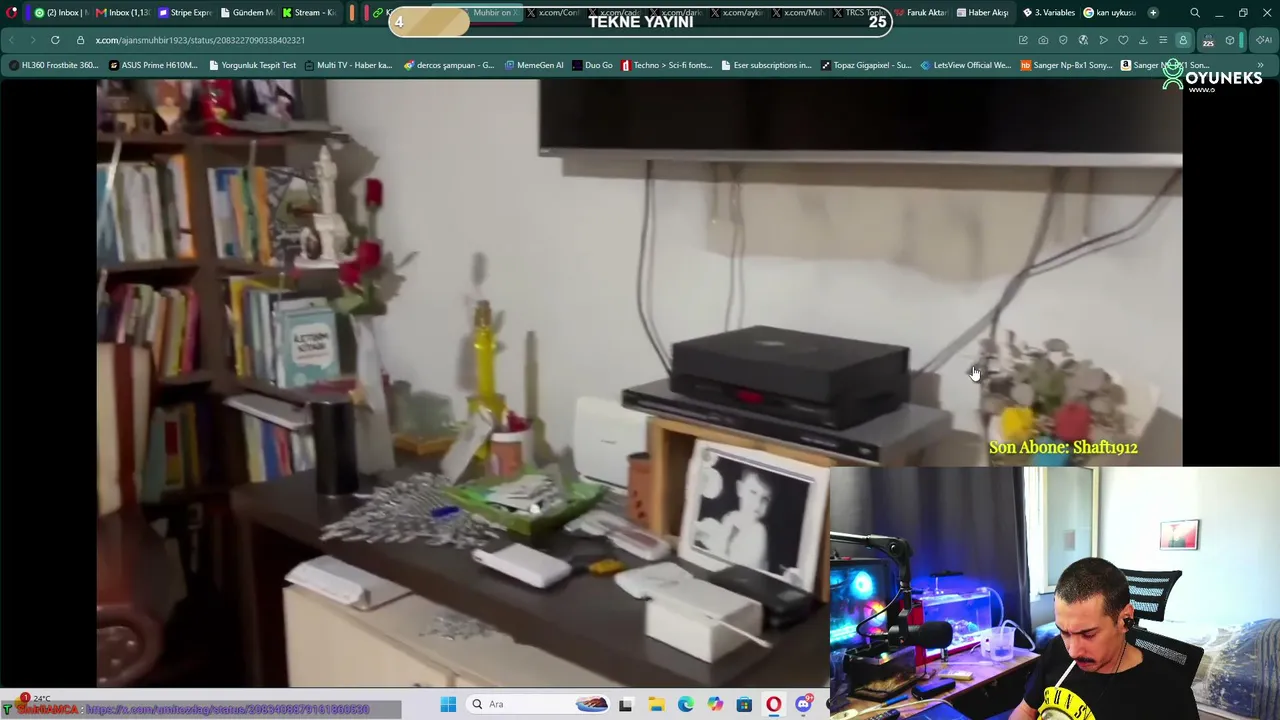Click the Opera icon on the taskbar
The image size is (1280, 720).
click(x=773, y=704)
